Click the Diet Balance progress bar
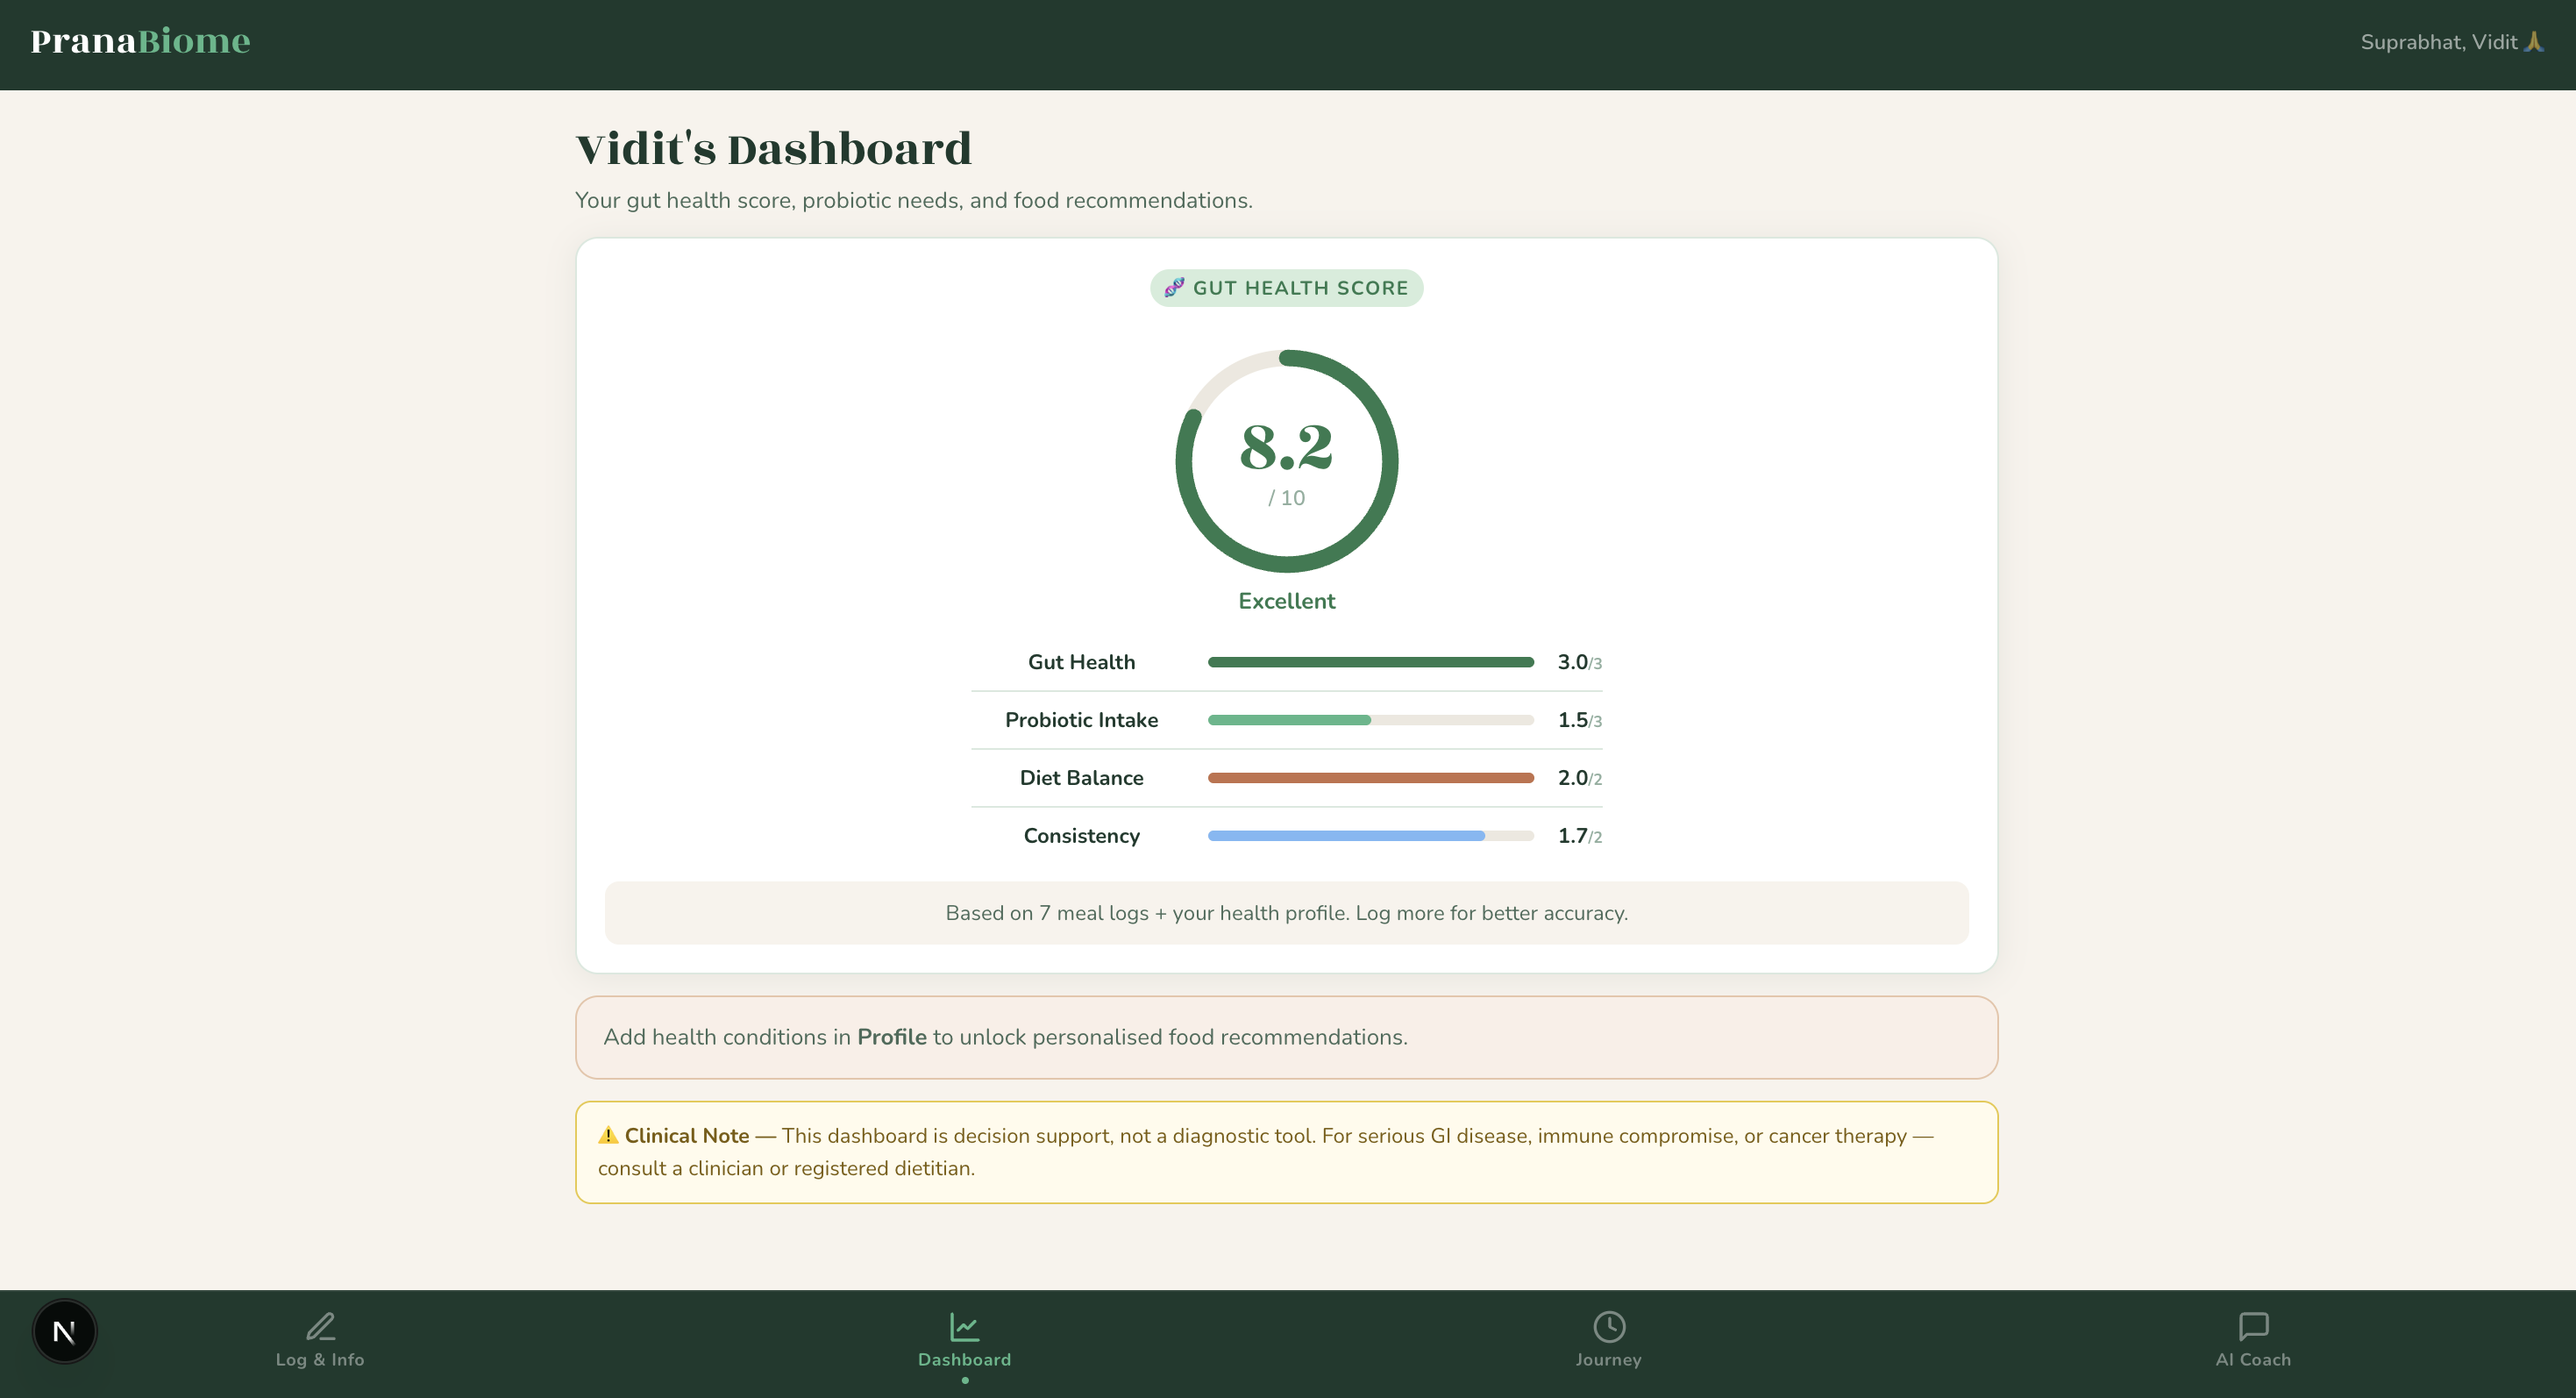 click(1370, 778)
